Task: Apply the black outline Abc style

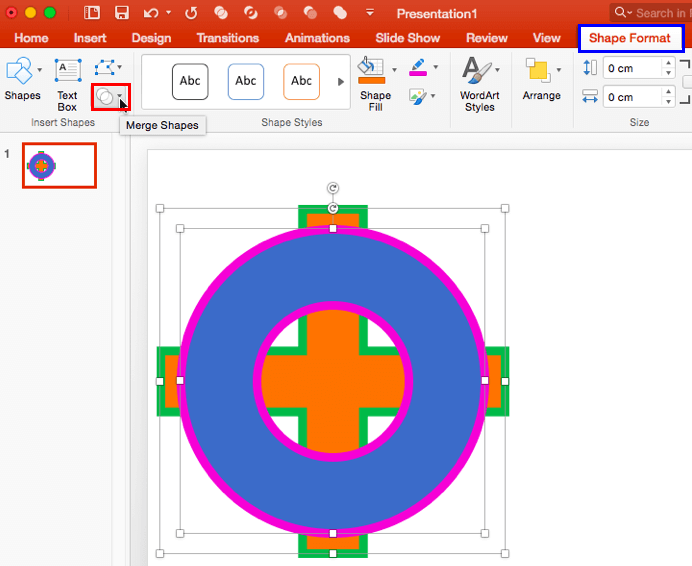Action: 190,81
